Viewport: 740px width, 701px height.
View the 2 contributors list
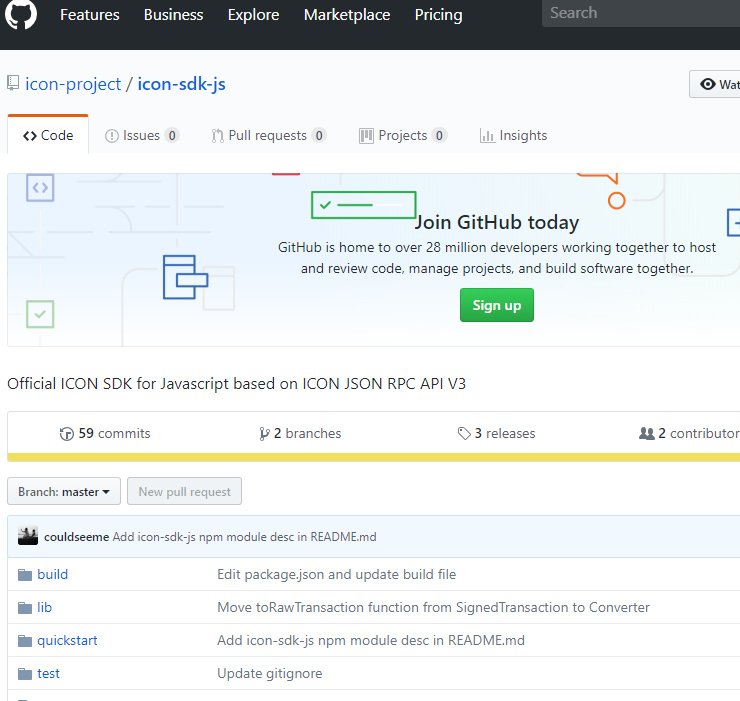[689, 433]
